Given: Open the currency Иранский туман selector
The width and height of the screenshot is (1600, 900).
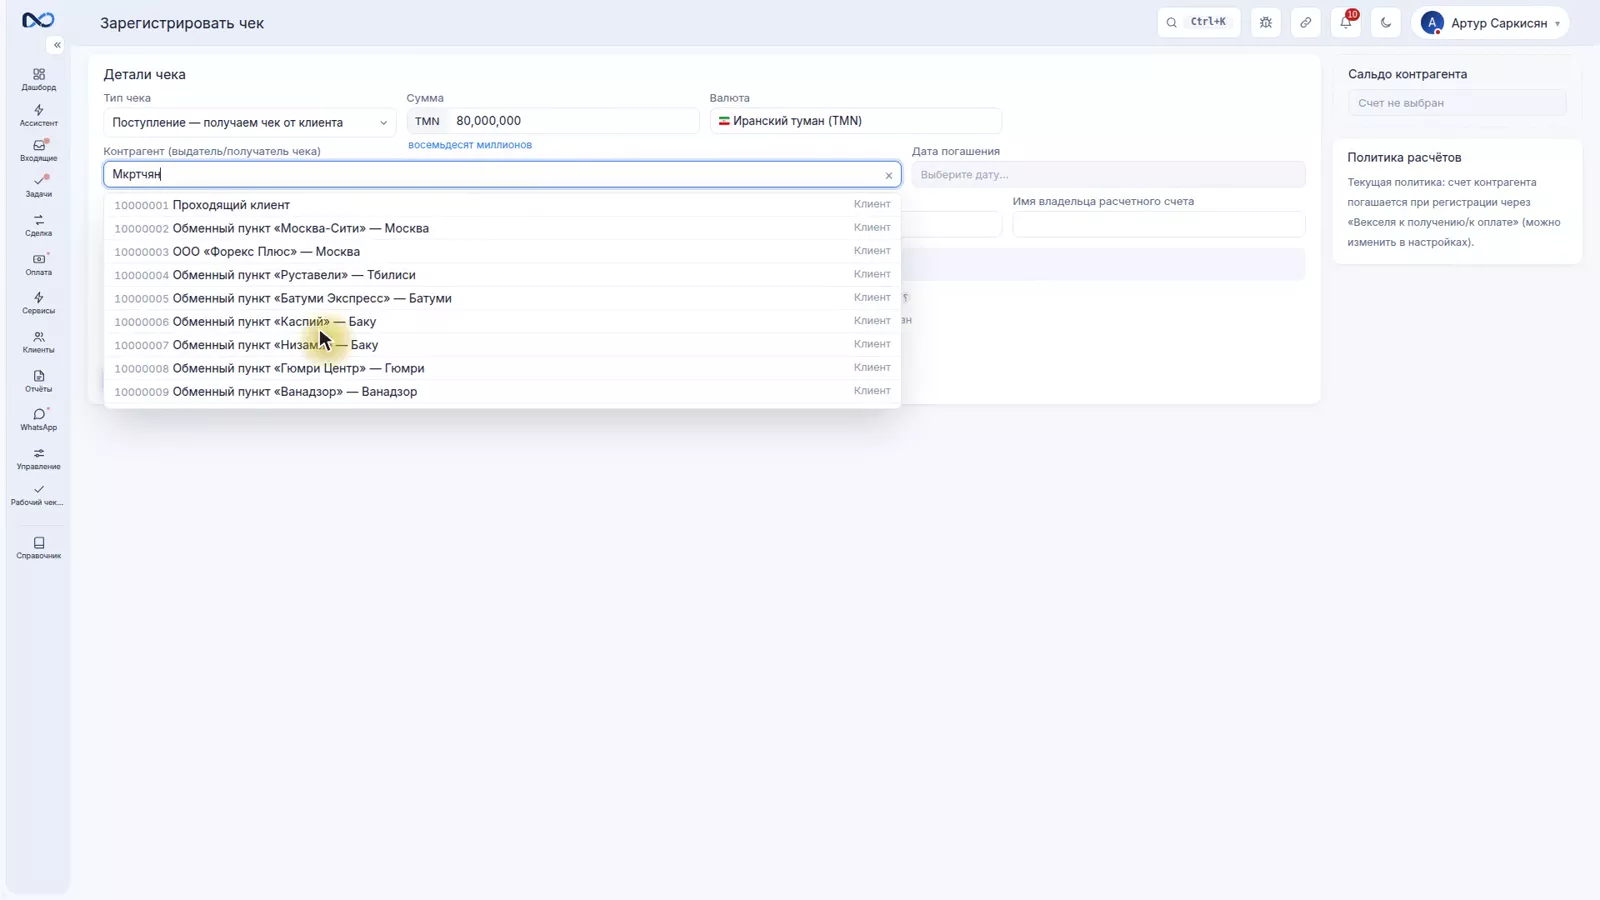Looking at the screenshot, I should tap(855, 121).
